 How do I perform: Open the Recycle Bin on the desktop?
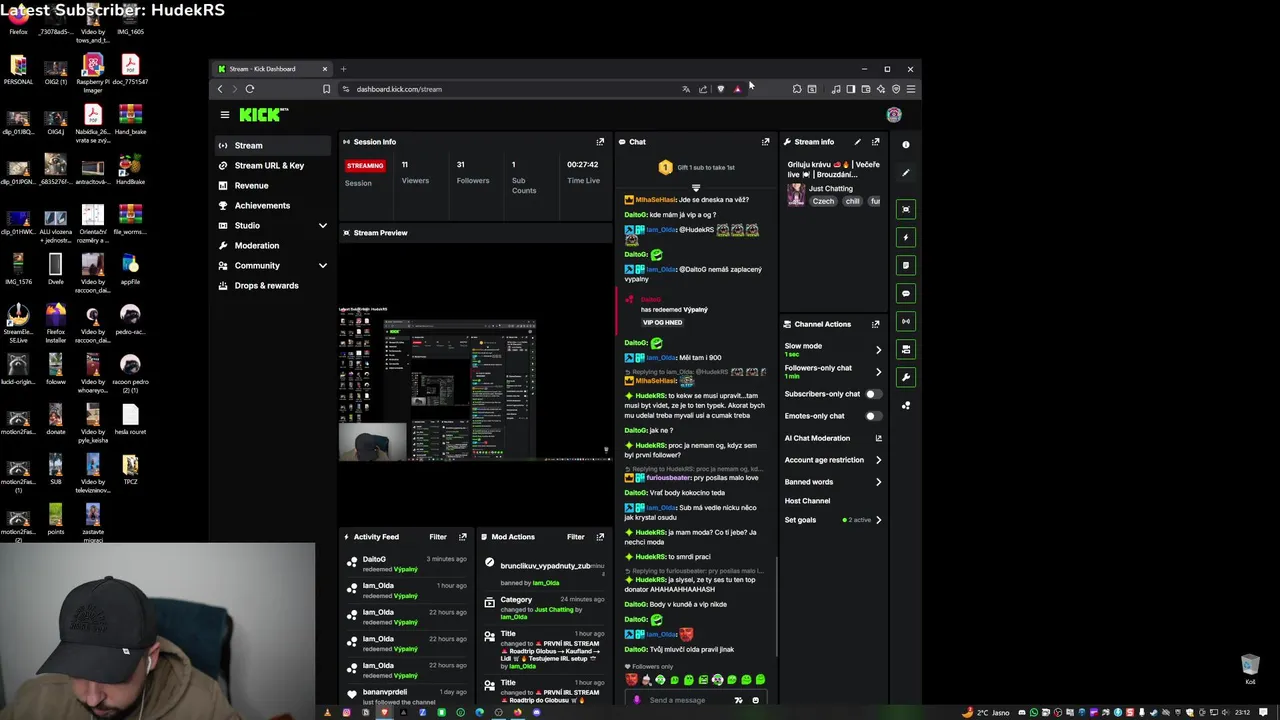[1250, 669]
